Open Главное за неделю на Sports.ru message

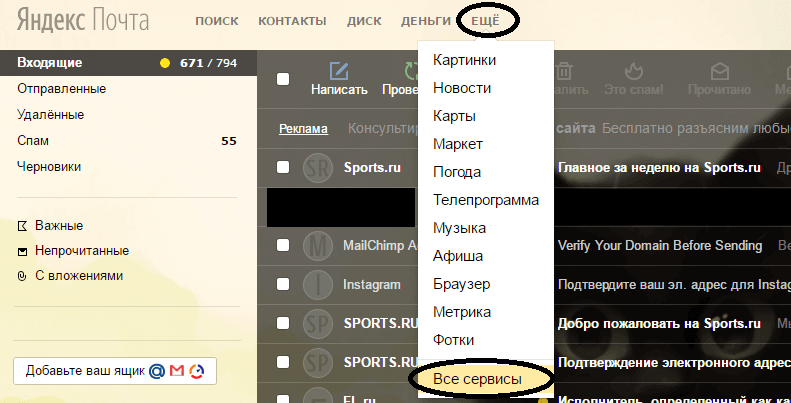(x=659, y=167)
